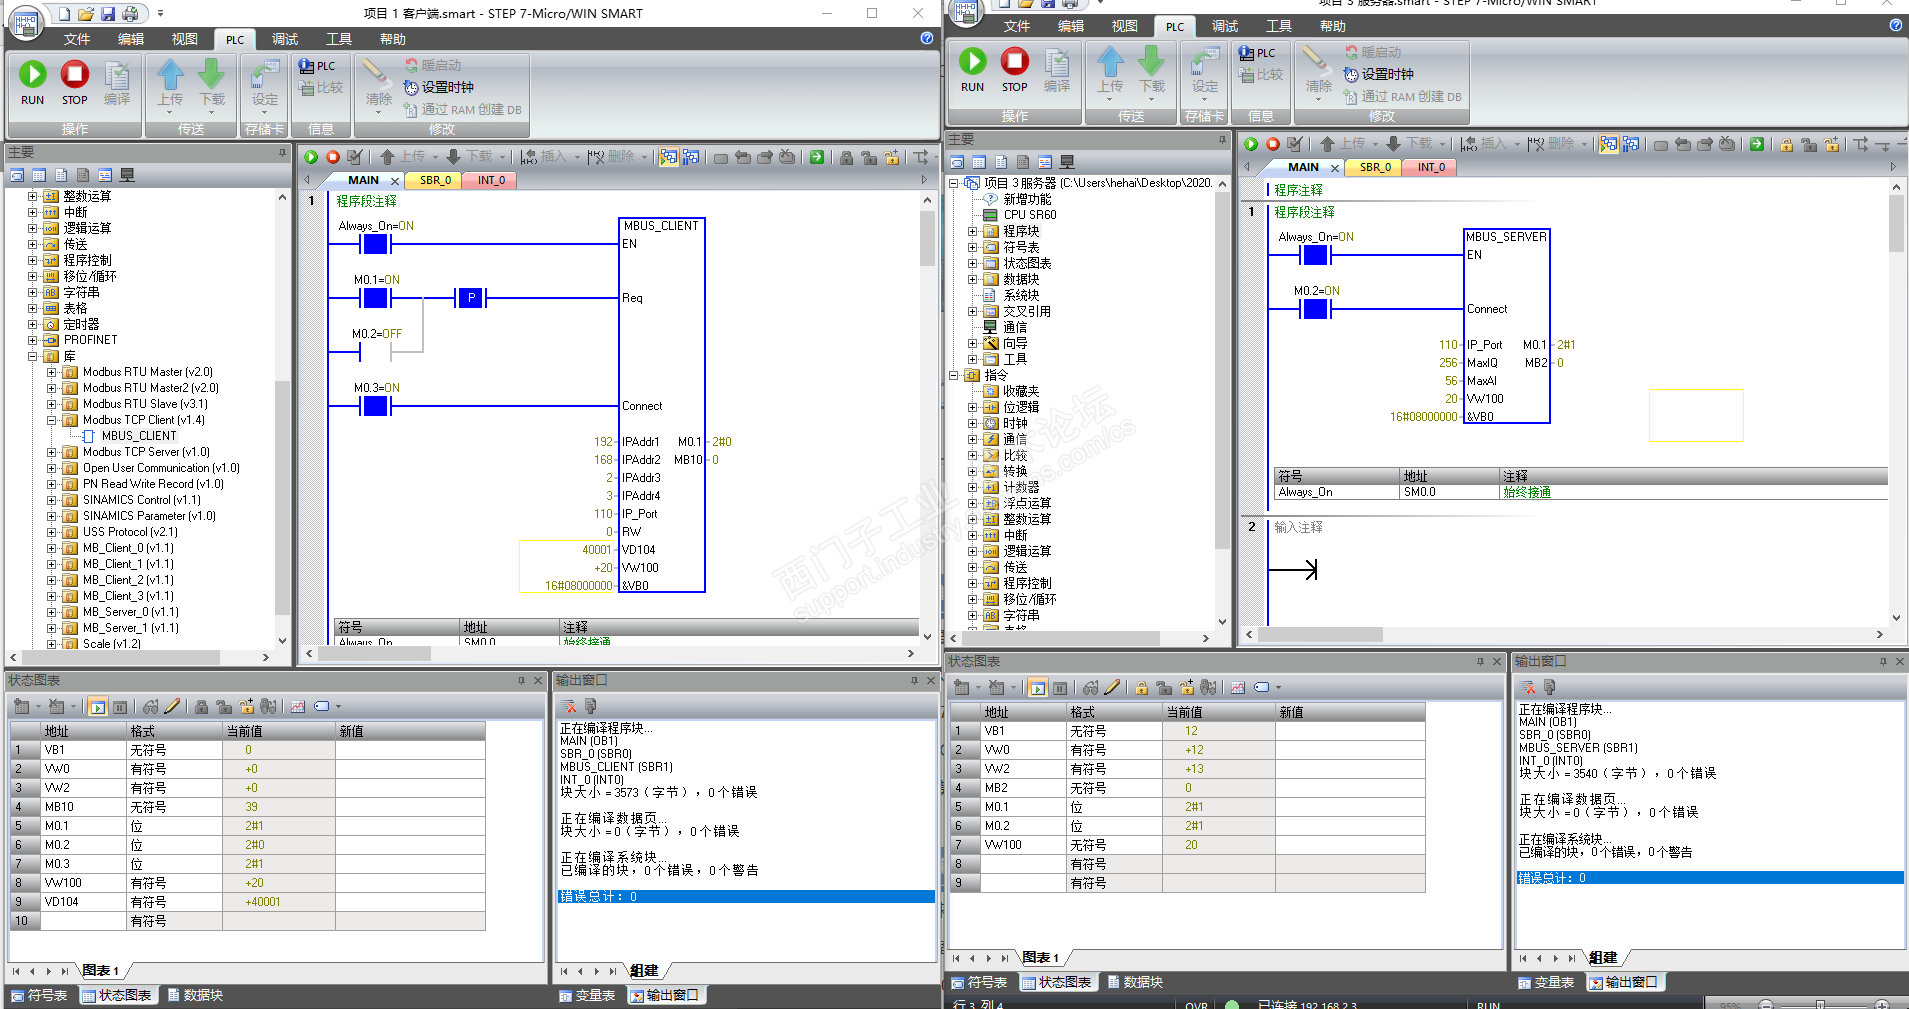Click red stop icon in server editor toolbar
The height and width of the screenshot is (1009, 1909).
coord(1273,144)
